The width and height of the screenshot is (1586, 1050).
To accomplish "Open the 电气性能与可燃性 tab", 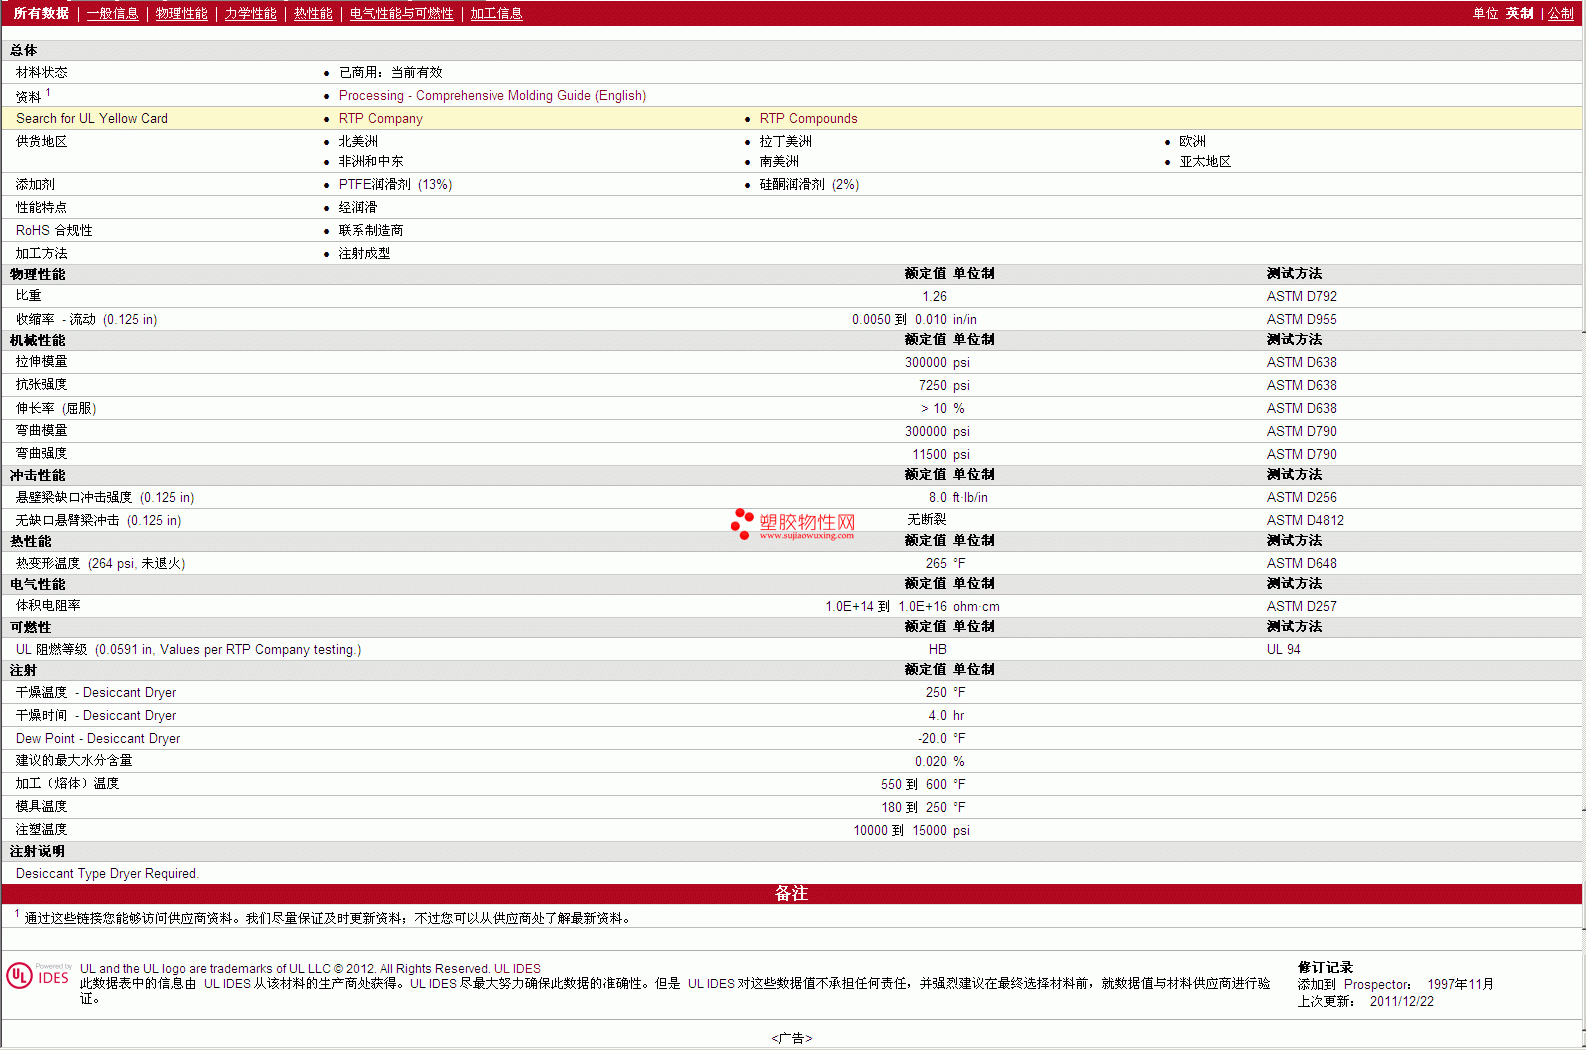I will tap(401, 13).
